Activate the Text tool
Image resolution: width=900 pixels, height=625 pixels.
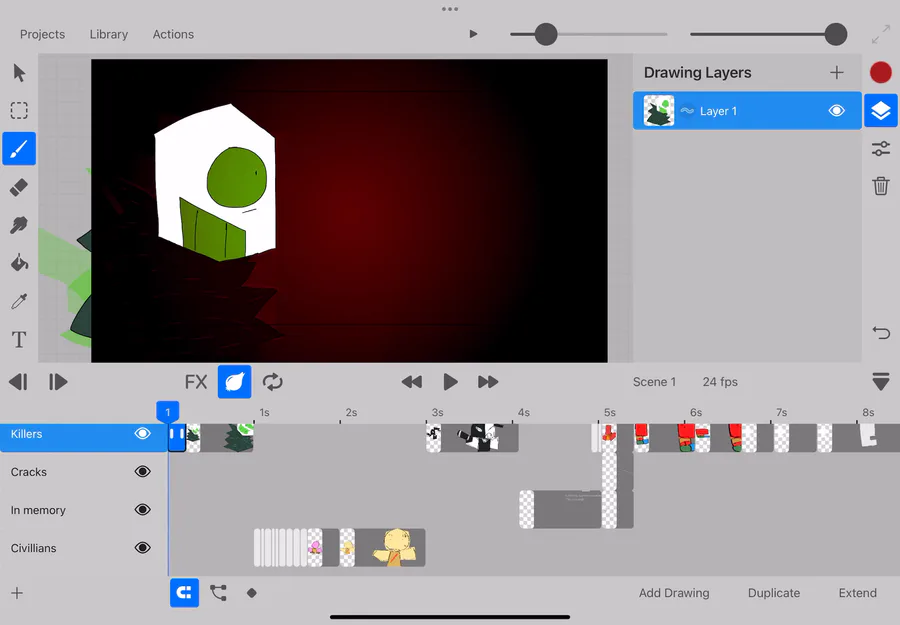click(19, 339)
